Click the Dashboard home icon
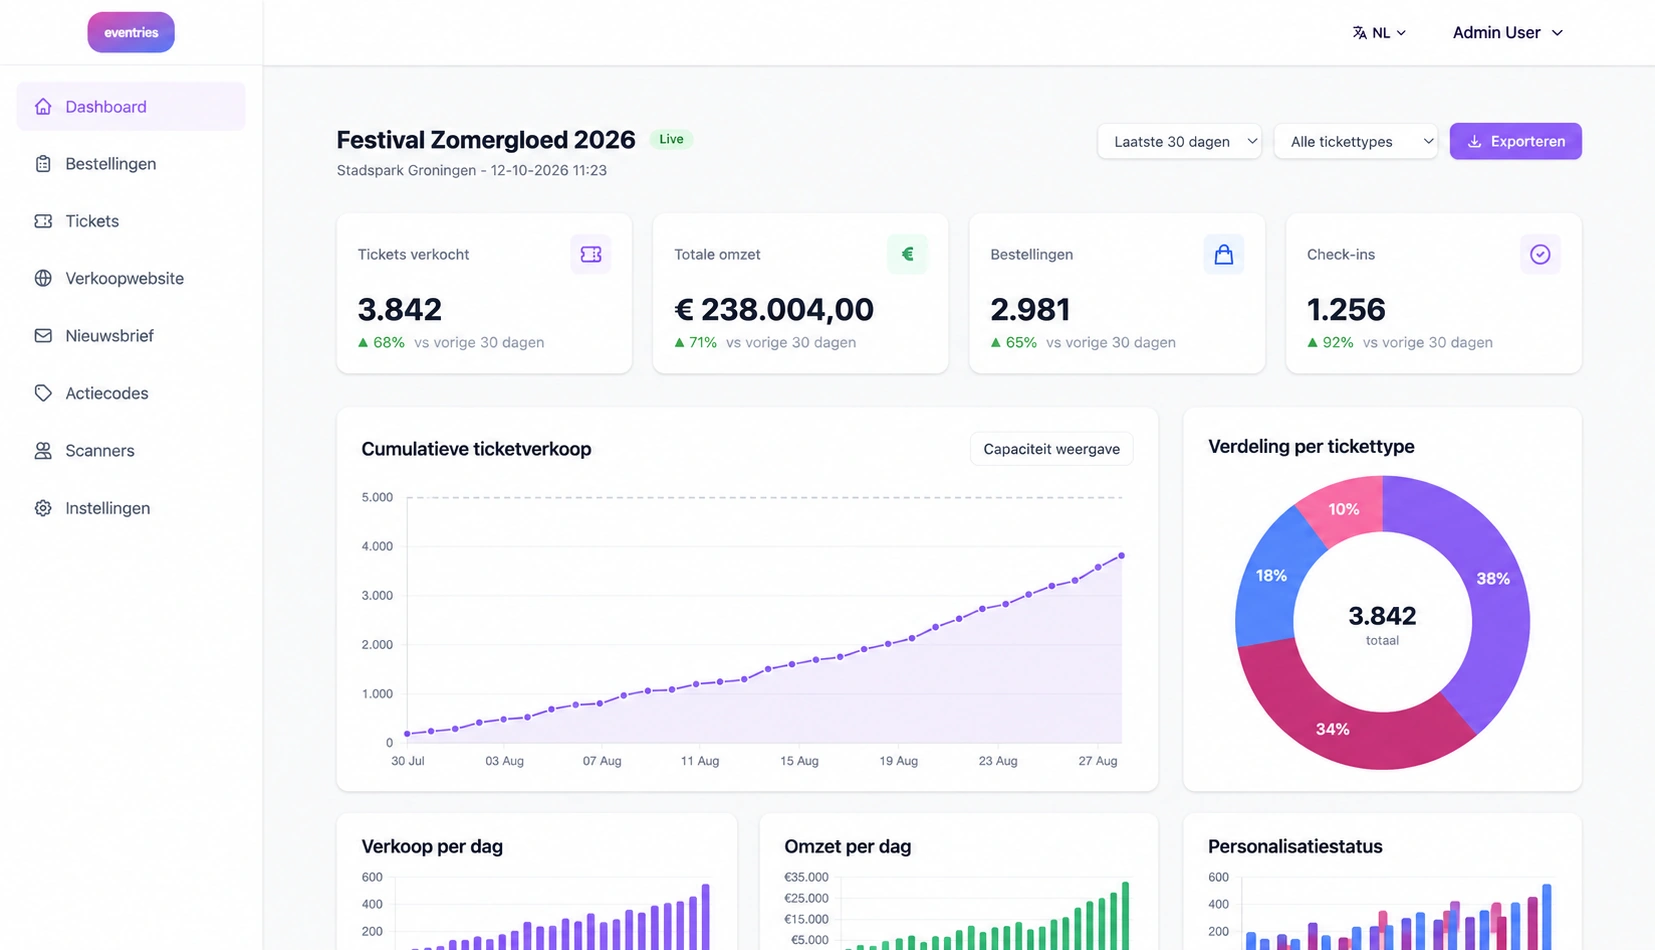The image size is (1655, 950). tap(43, 106)
